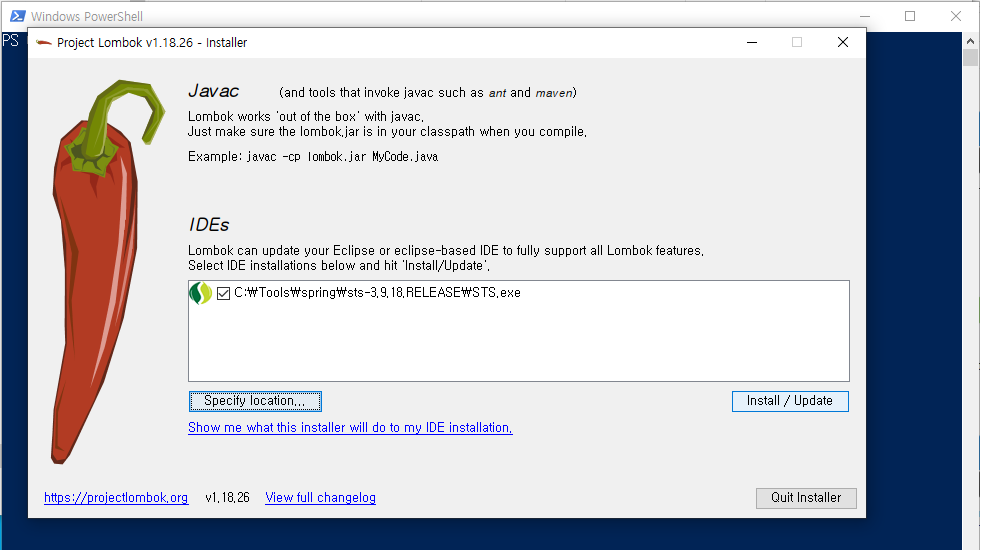This screenshot has height=550, width=981.
Task: Click the large chili pepper logo image
Action: click(x=108, y=272)
